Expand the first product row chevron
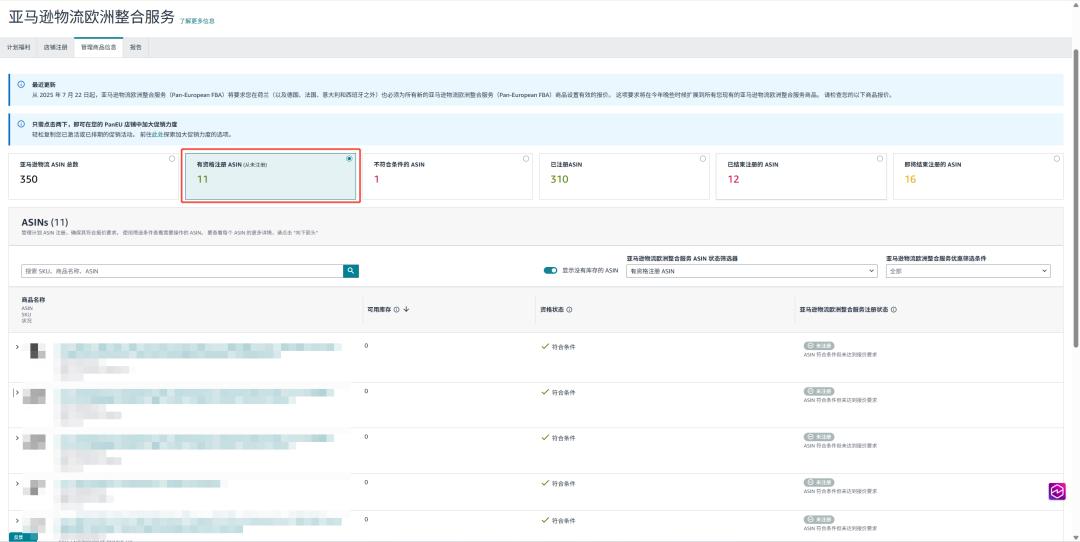Image resolution: width=1080 pixels, height=542 pixels. [17, 347]
